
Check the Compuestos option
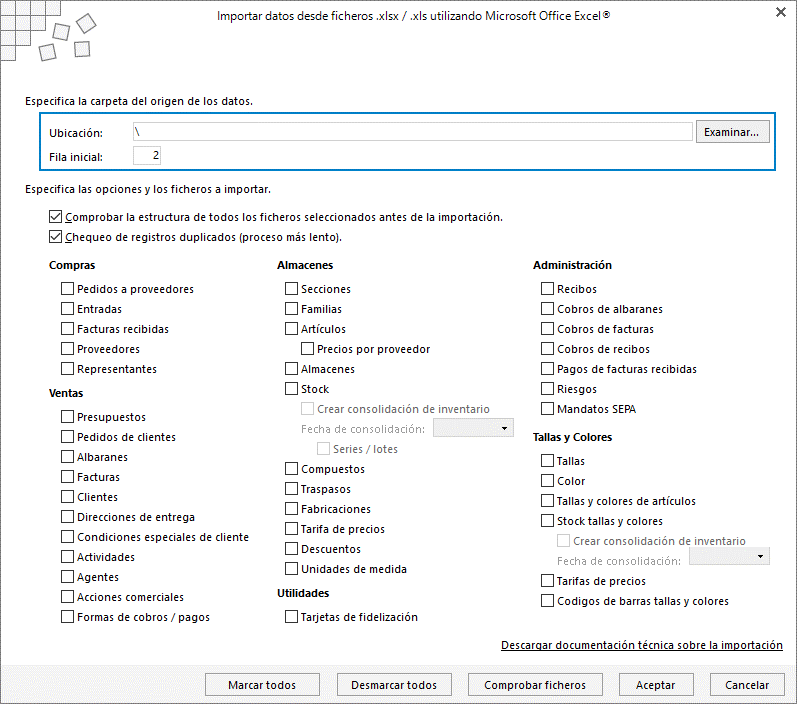click(291, 469)
